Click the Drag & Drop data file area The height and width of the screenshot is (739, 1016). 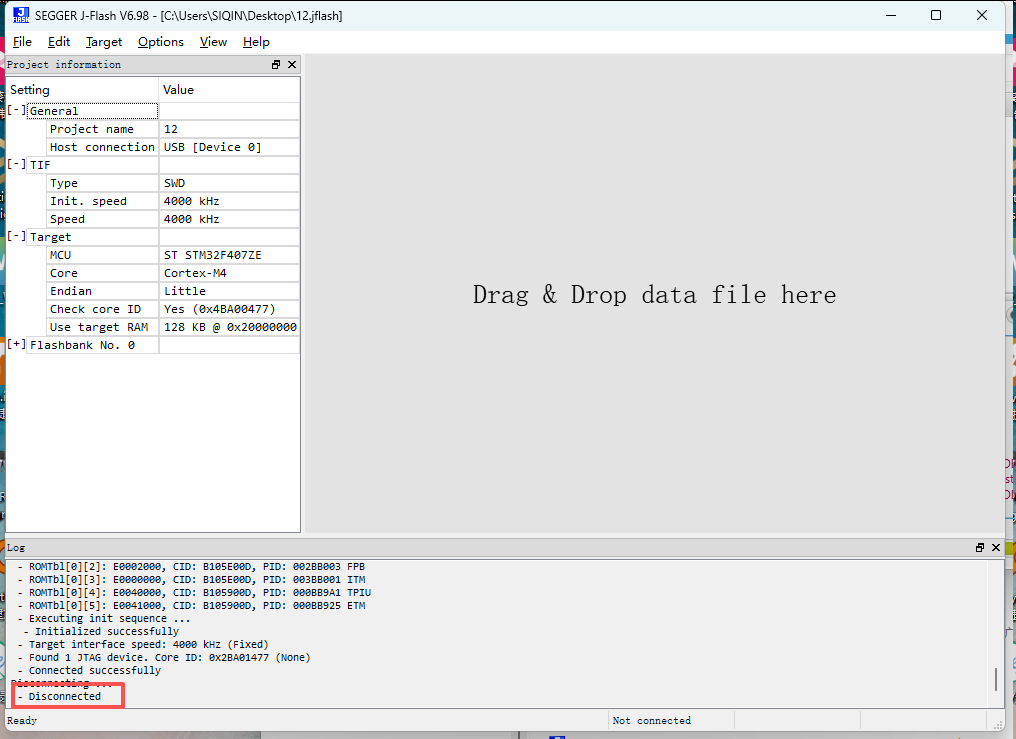[x=654, y=295]
